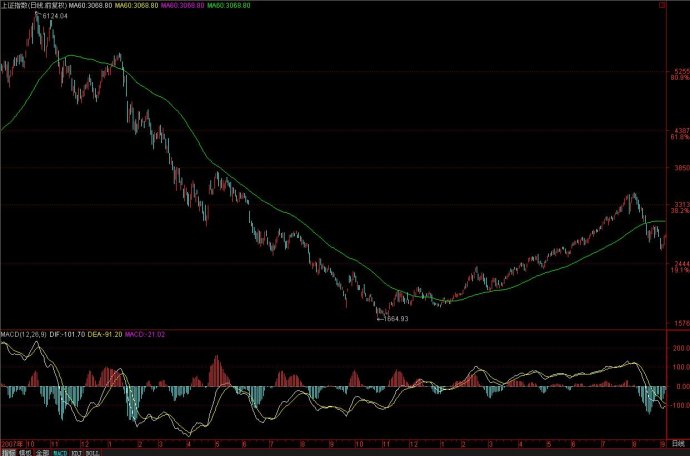The width and height of the screenshot is (690, 456).
Task: Select the 全部 tab in bottom bar
Action: [42, 452]
